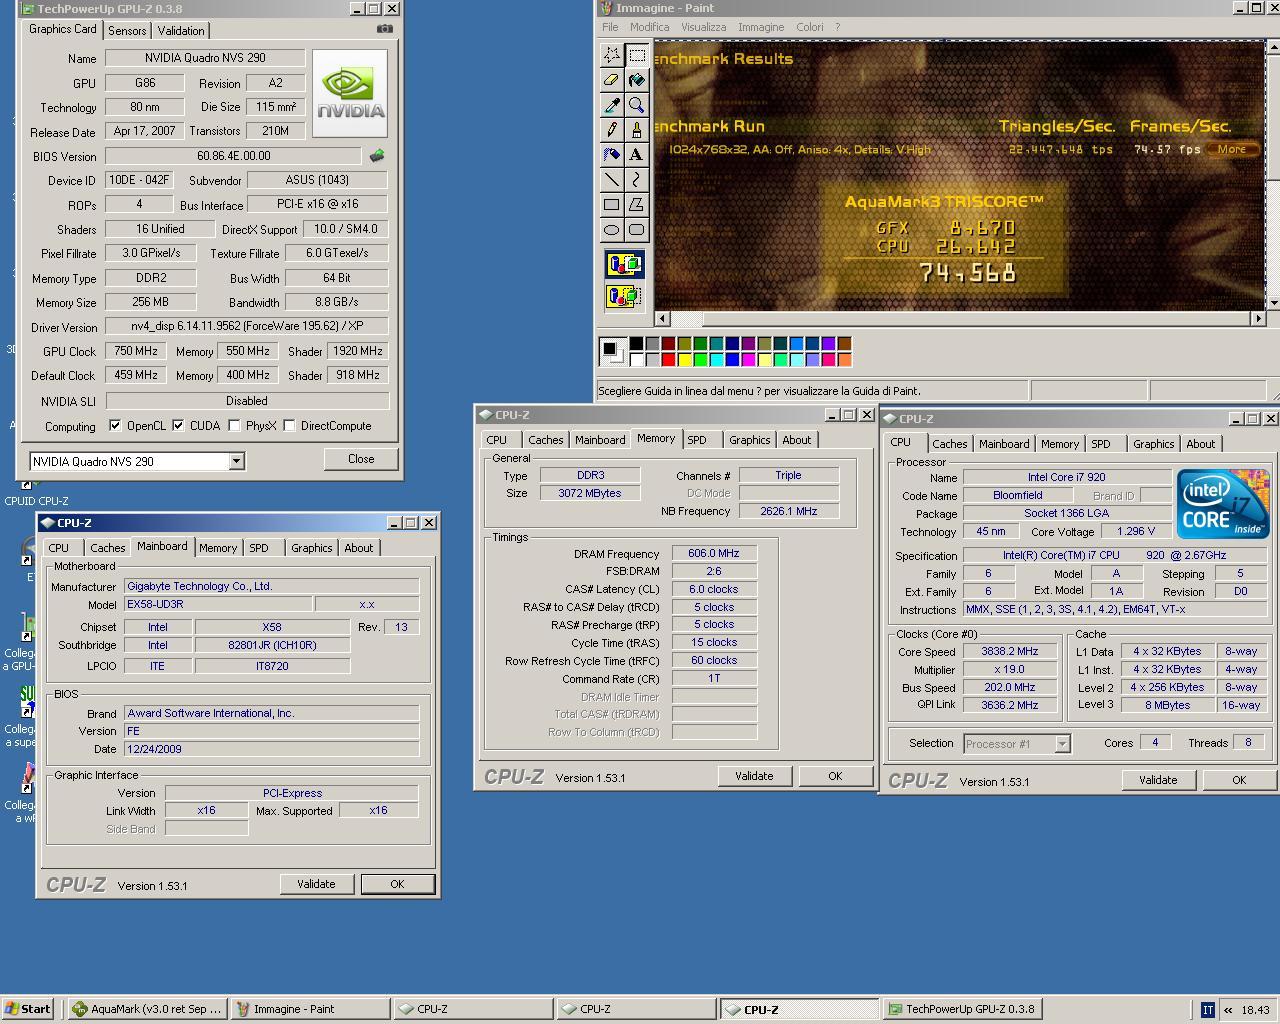Switch to the Validation tab in GPU-Z
Screen dimensions: 1280x1024
[181, 31]
